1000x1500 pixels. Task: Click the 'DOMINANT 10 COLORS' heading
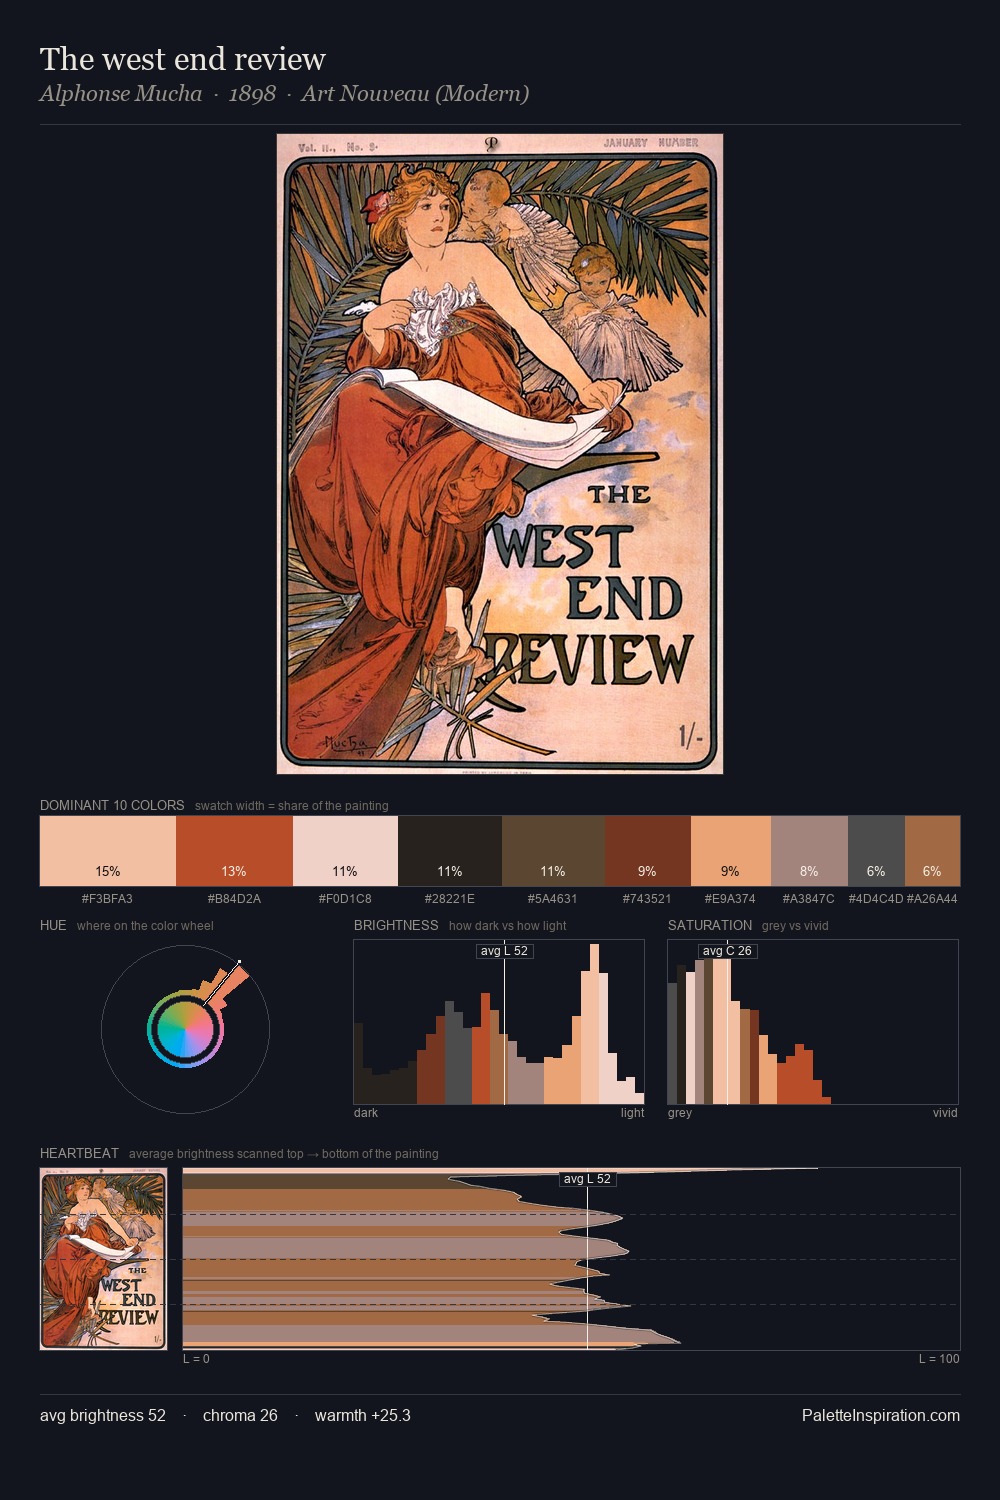tap(112, 805)
